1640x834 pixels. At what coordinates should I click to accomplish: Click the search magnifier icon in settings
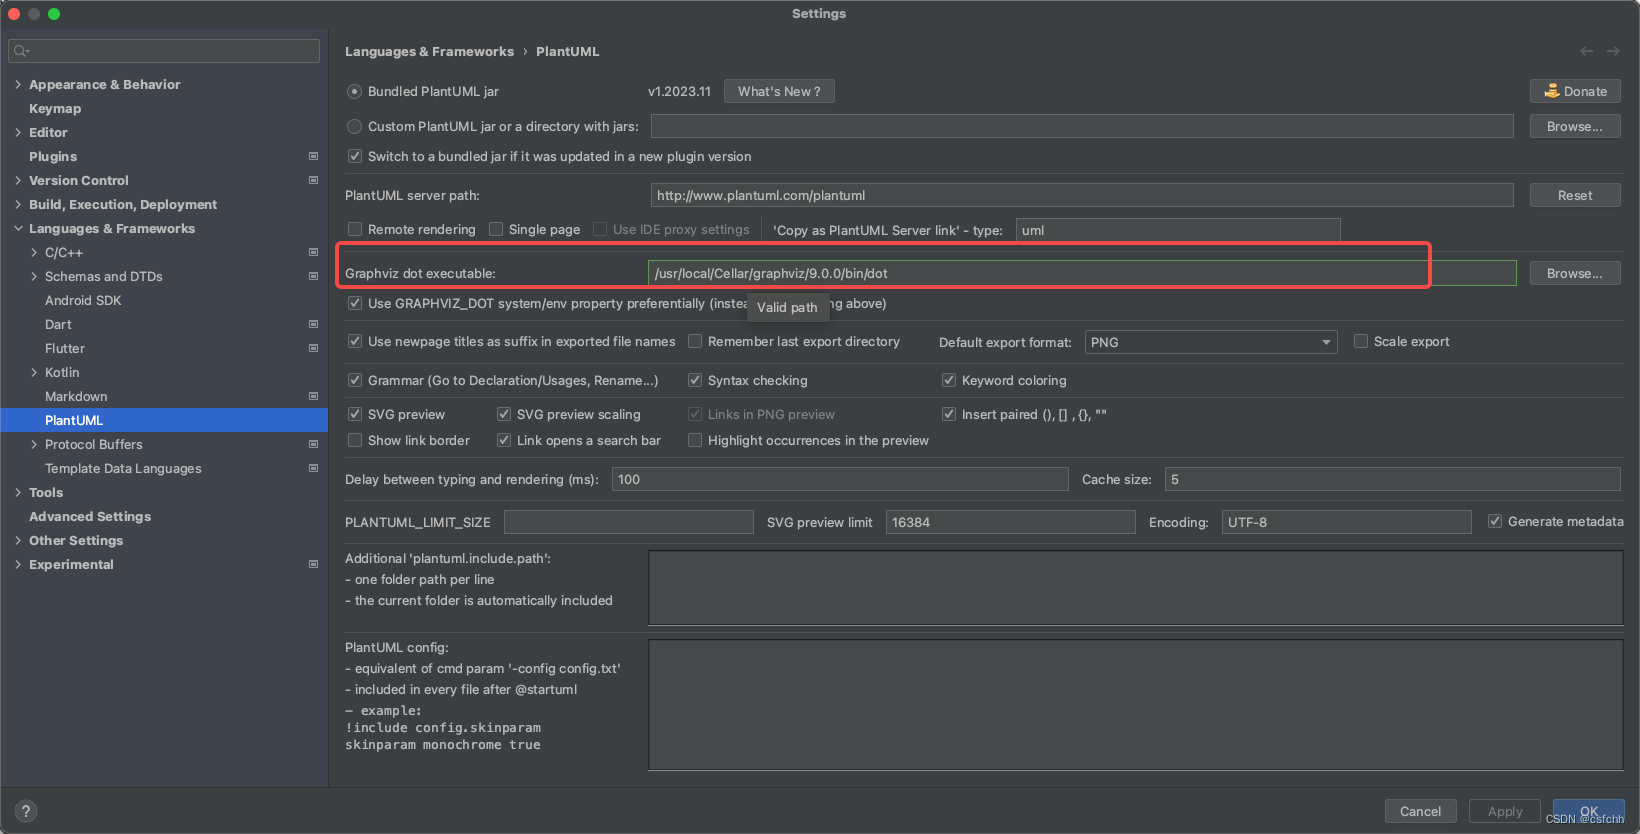coord(21,51)
